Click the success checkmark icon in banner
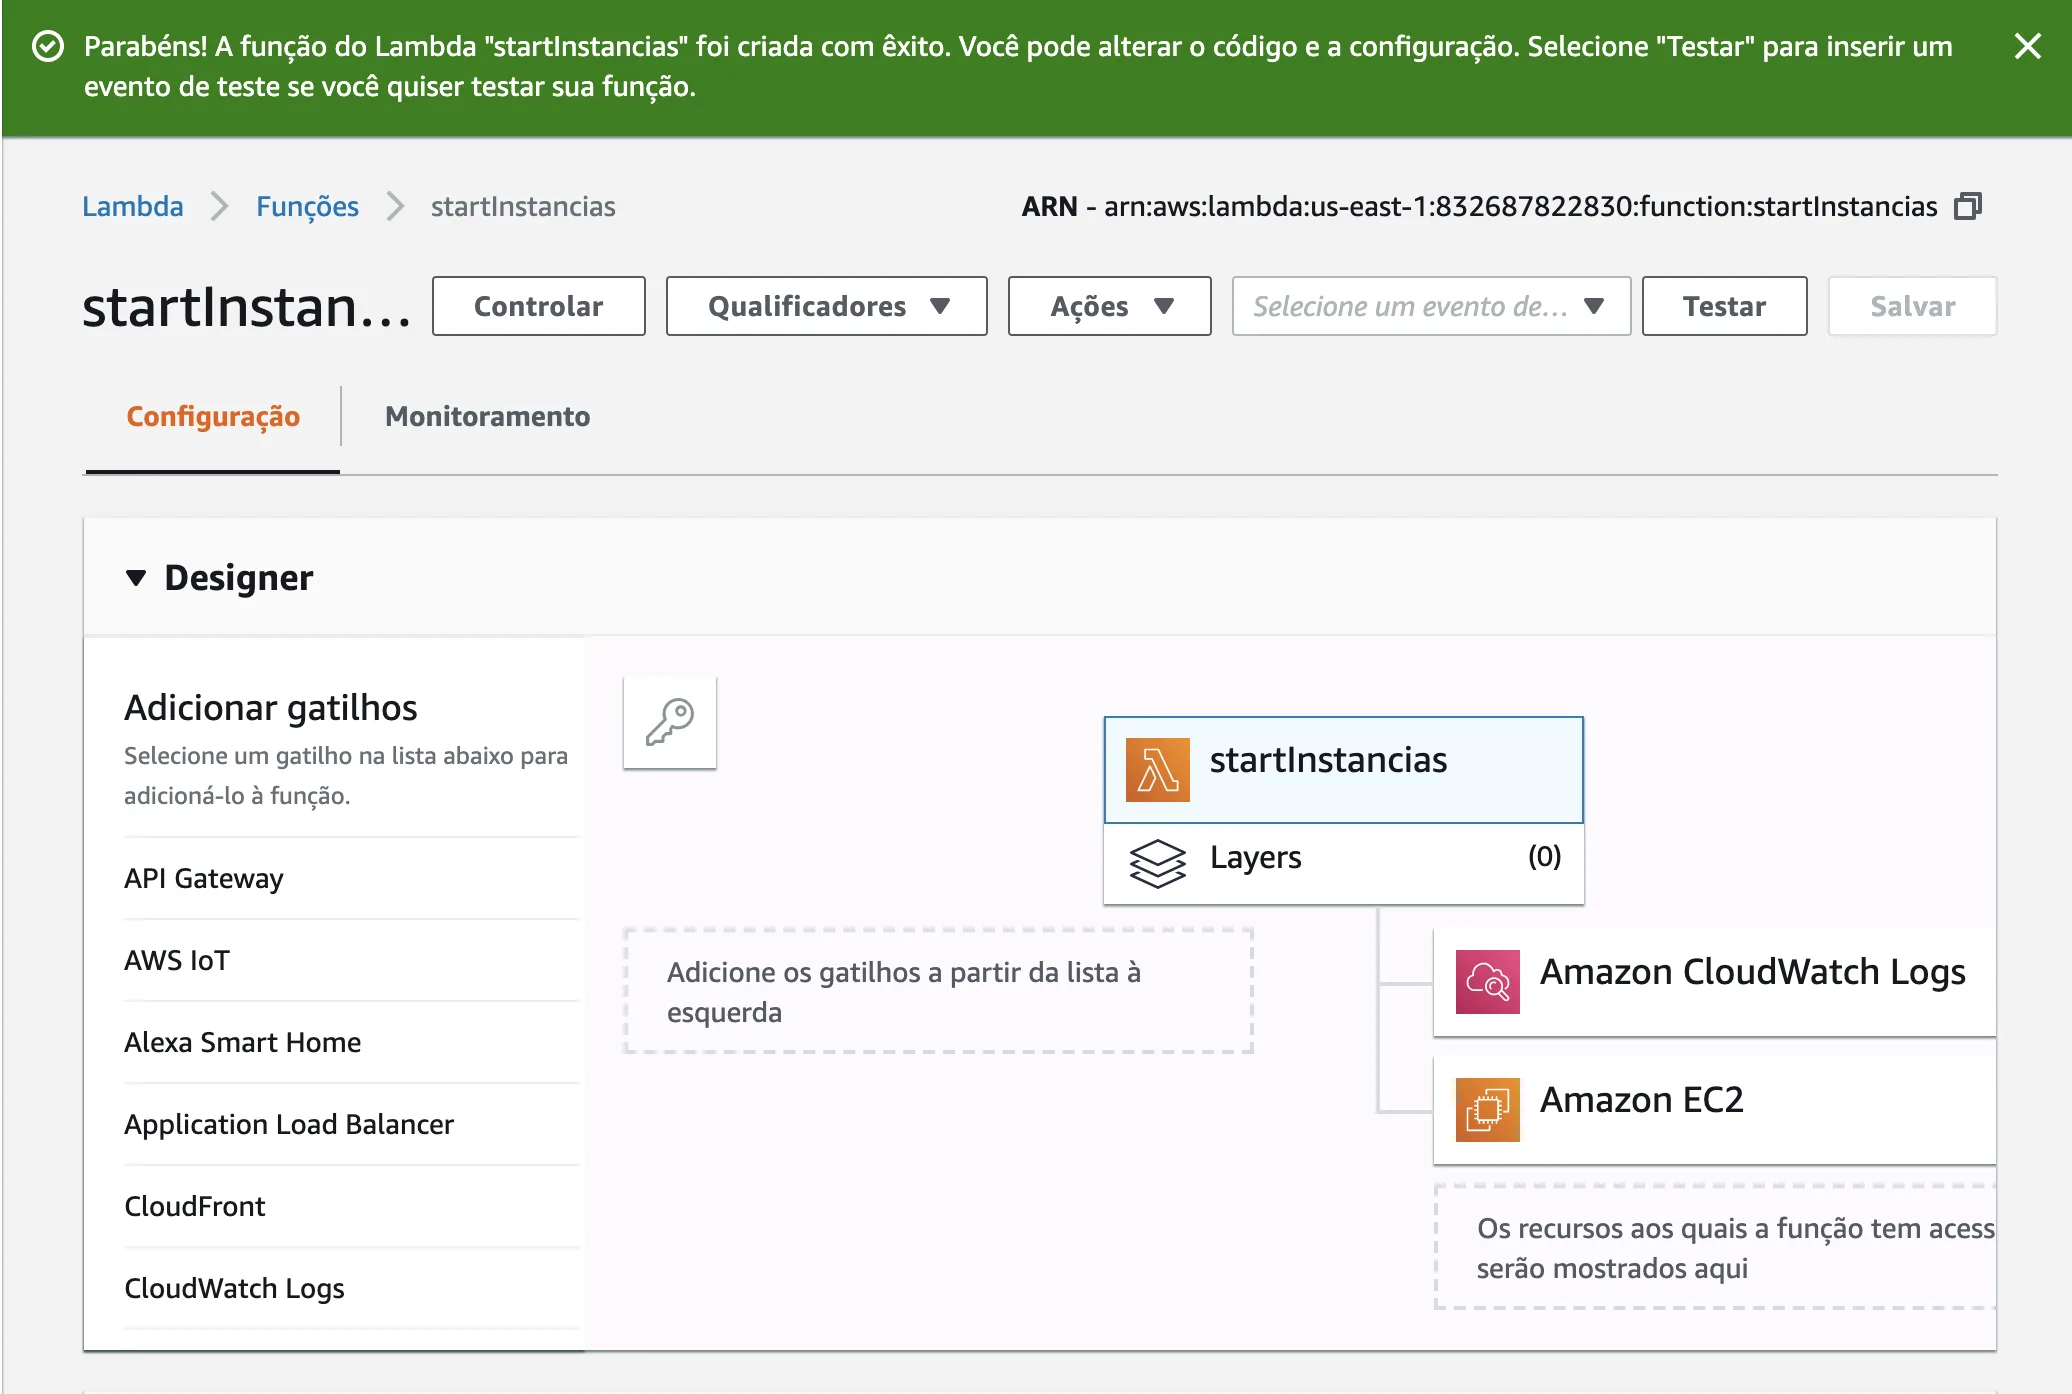Image resolution: width=2072 pixels, height=1394 pixels. 48,46
